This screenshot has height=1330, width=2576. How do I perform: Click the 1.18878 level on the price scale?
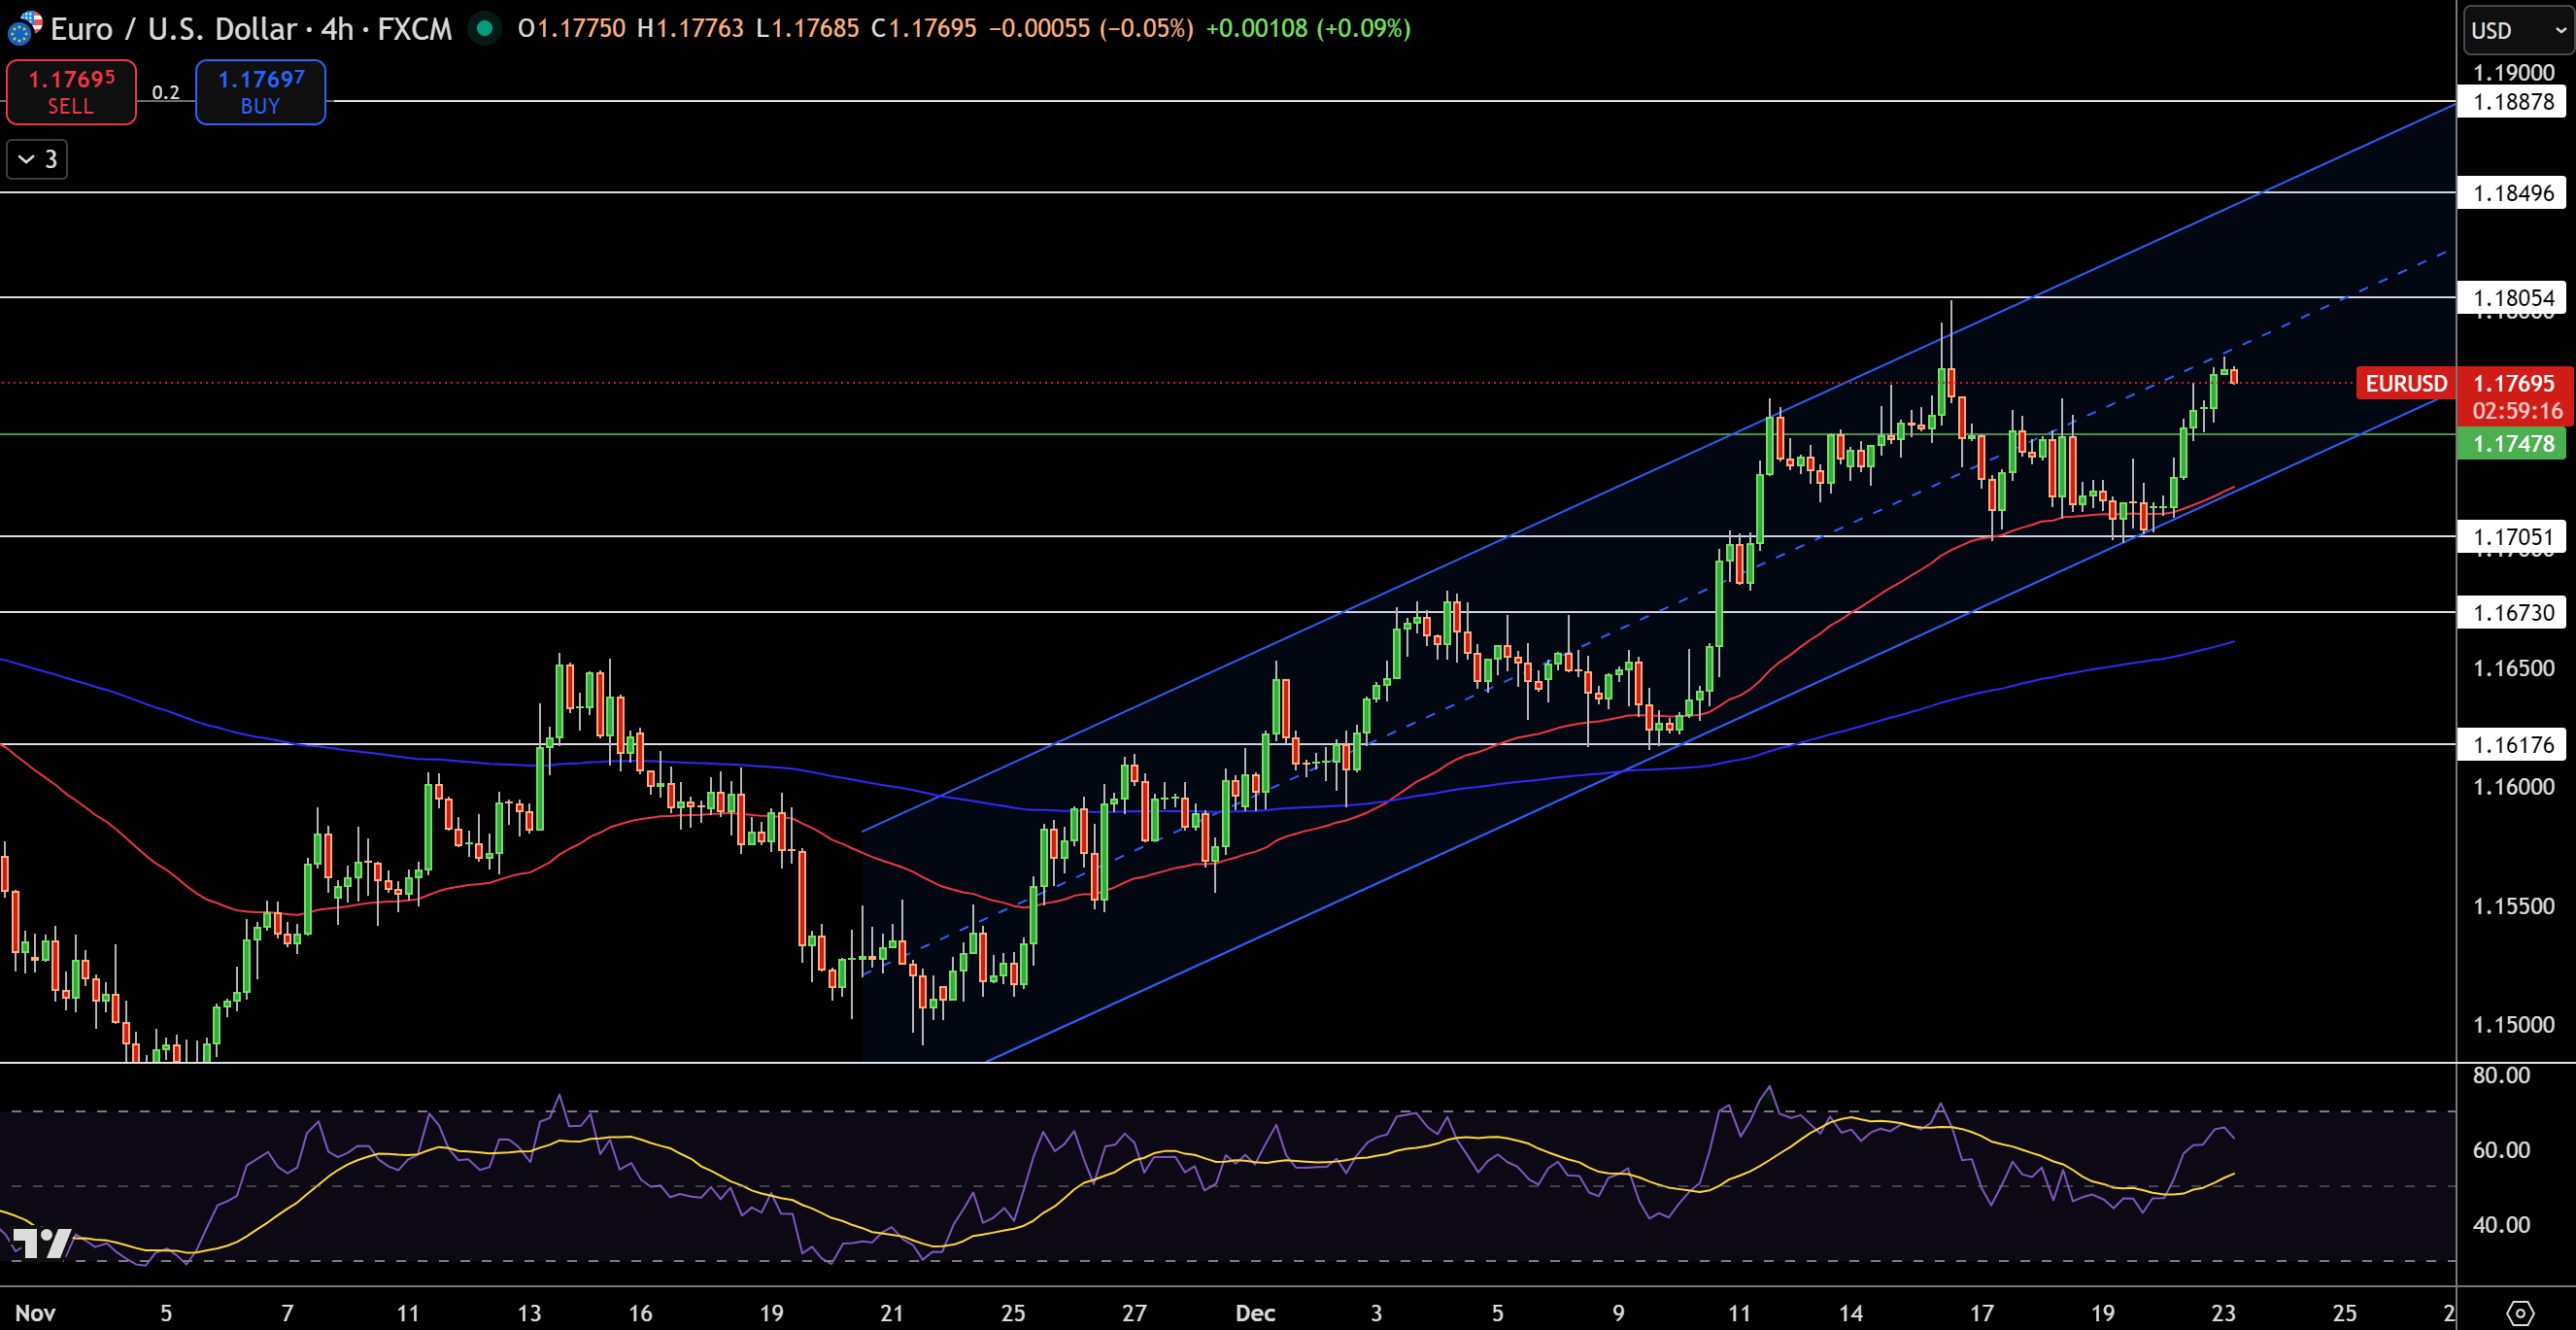pyautogui.click(x=2512, y=103)
